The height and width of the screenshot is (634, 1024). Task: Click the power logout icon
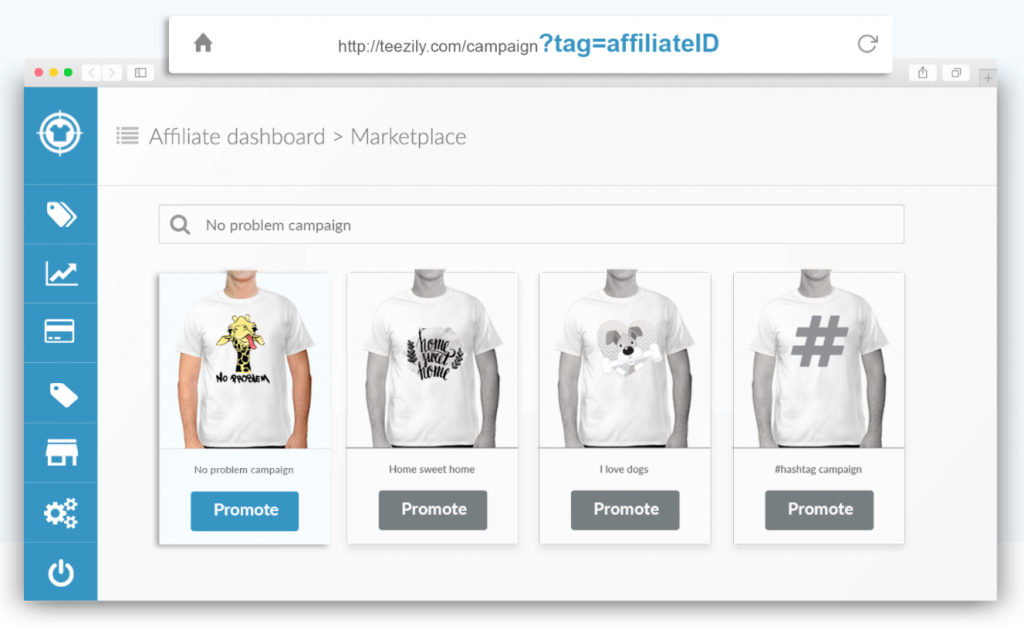coord(61,573)
